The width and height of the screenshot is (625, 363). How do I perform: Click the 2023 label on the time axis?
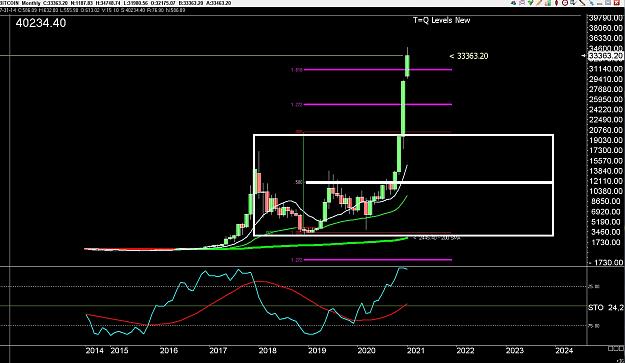(515, 351)
